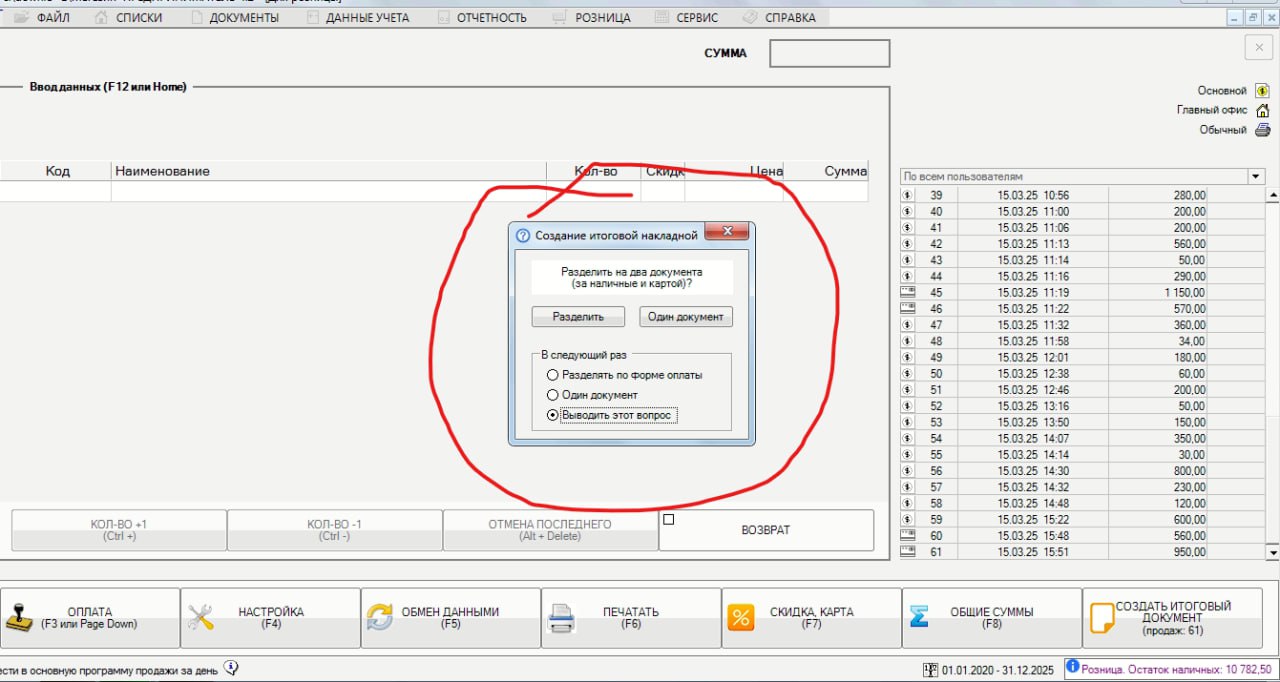Click the coin stamp icon on Оплата button
The height and width of the screenshot is (682, 1280).
(20, 617)
